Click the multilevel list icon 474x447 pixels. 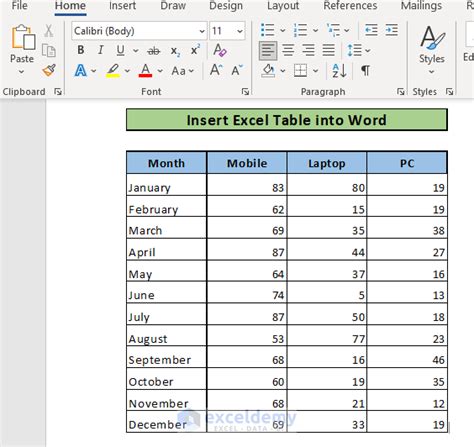pyautogui.click(x=333, y=30)
